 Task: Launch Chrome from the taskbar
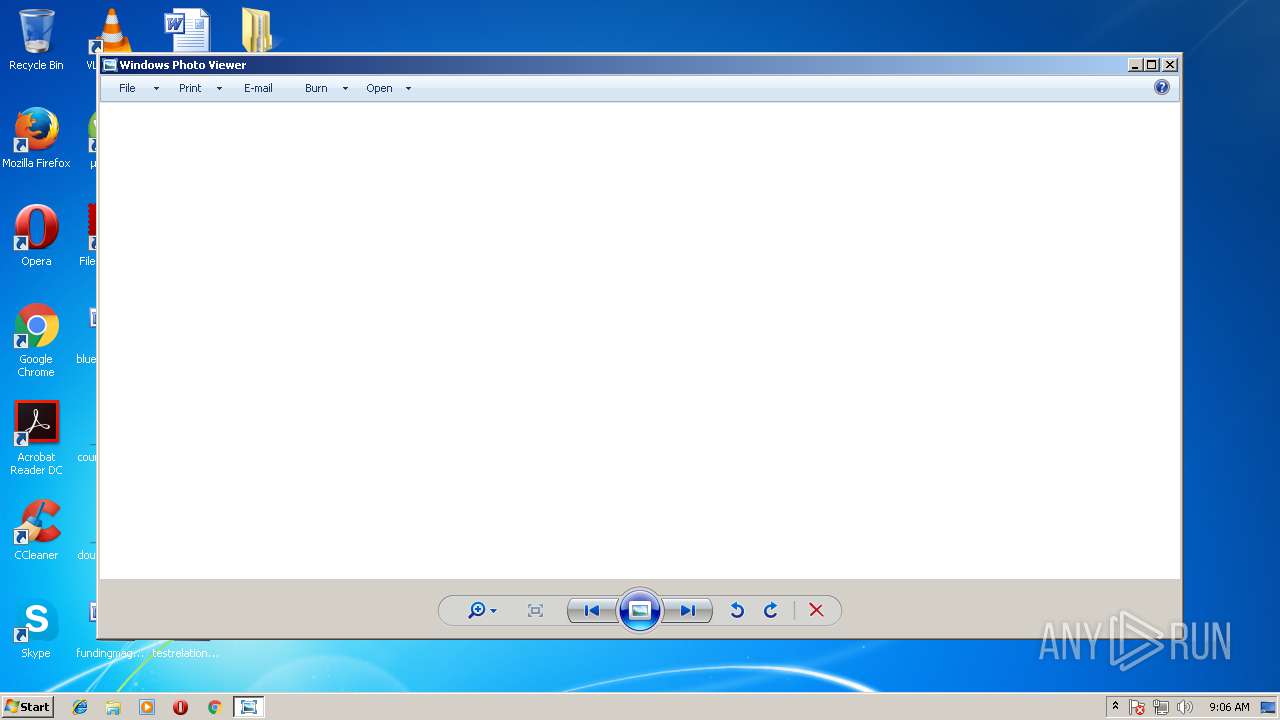[x=214, y=707]
